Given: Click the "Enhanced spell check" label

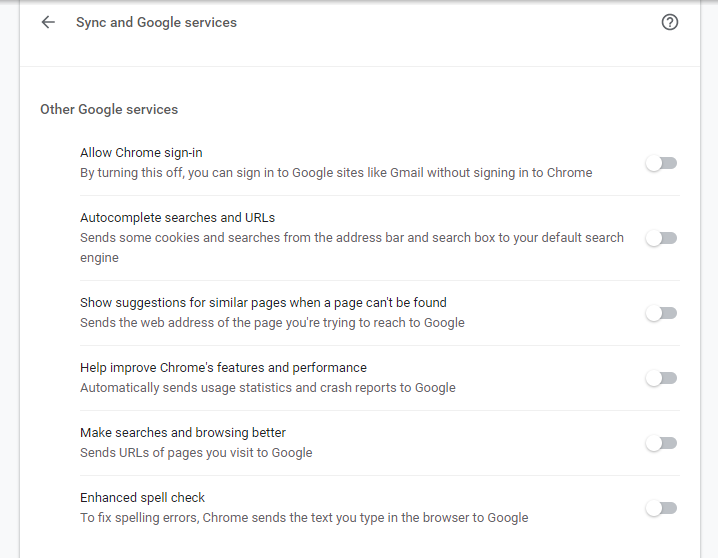Looking at the screenshot, I should 142,497.
